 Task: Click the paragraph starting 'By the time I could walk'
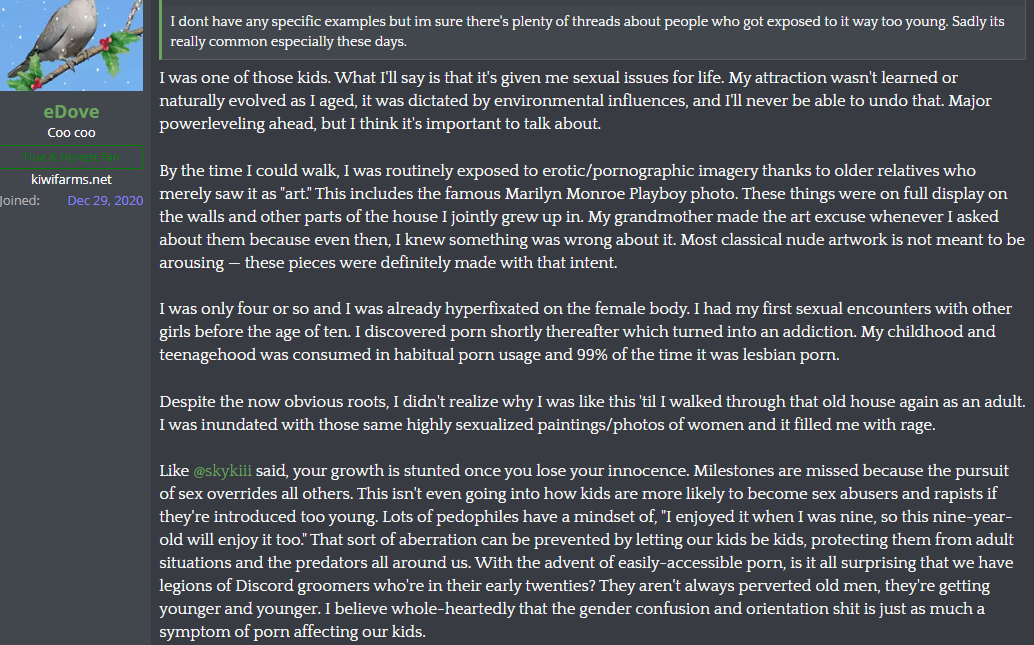click(x=590, y=217)
